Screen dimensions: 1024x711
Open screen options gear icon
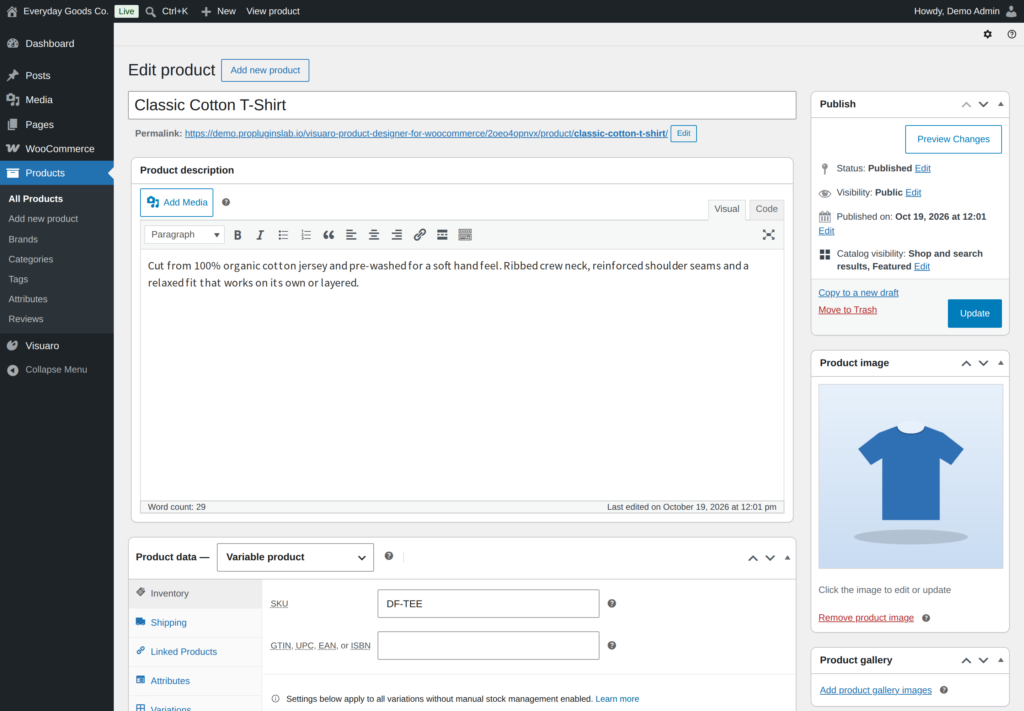coord(987,34)
